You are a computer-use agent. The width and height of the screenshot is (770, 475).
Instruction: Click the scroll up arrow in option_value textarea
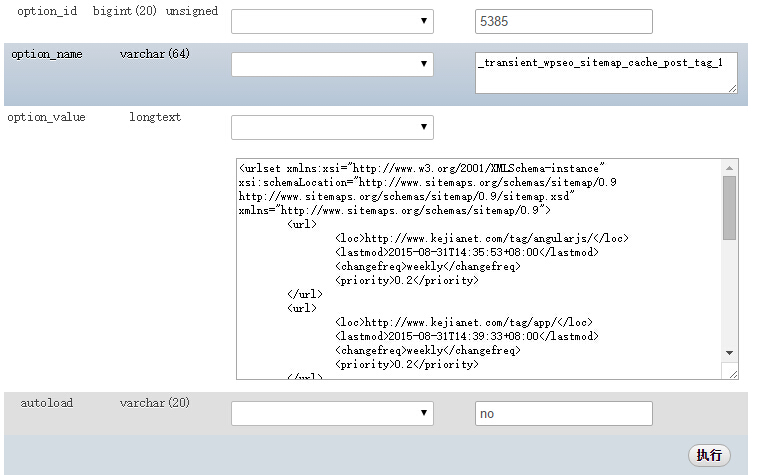coord(730,167)
